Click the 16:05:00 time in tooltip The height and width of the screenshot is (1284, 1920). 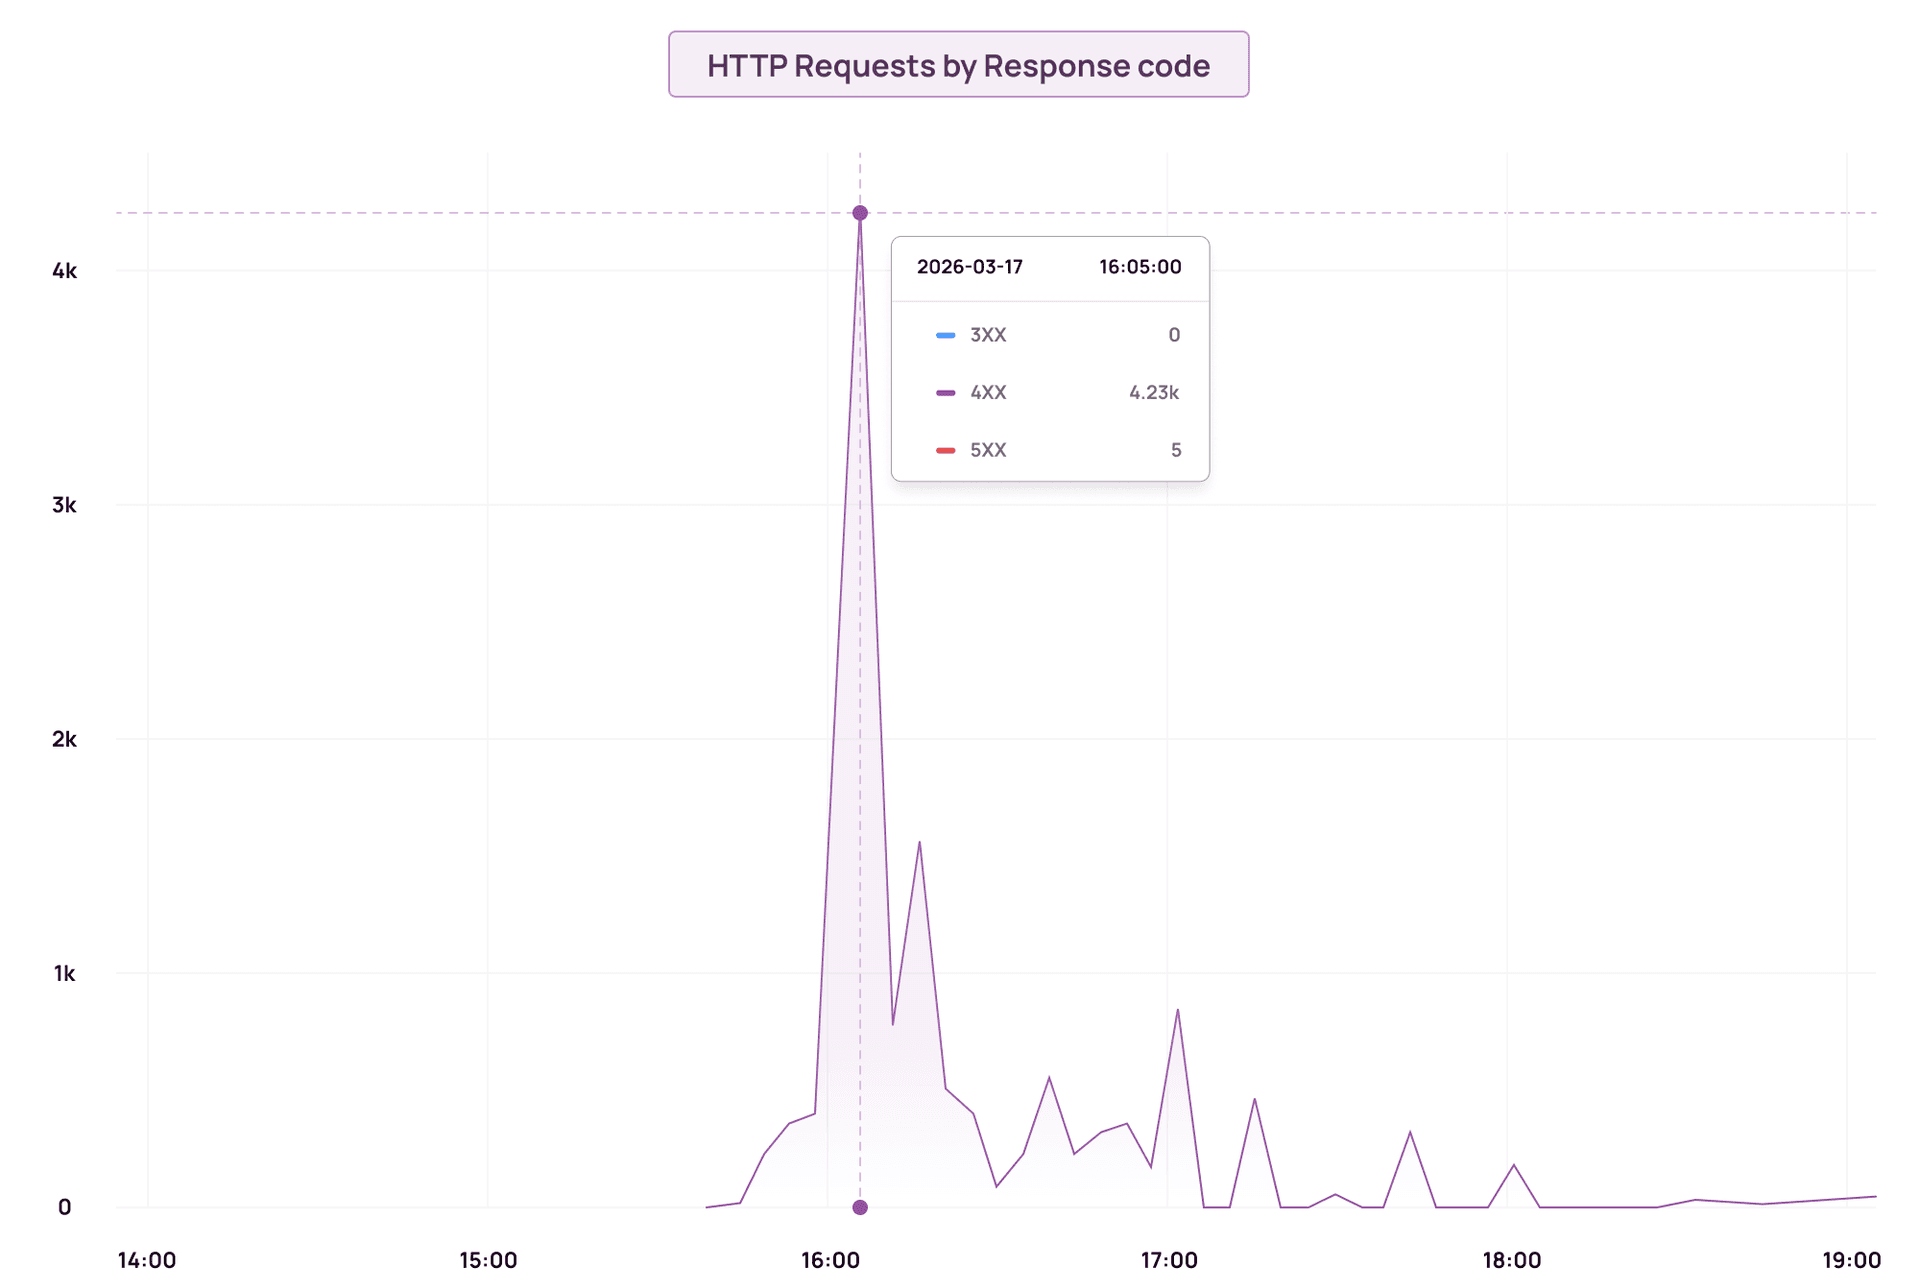tap(1140, 267)
